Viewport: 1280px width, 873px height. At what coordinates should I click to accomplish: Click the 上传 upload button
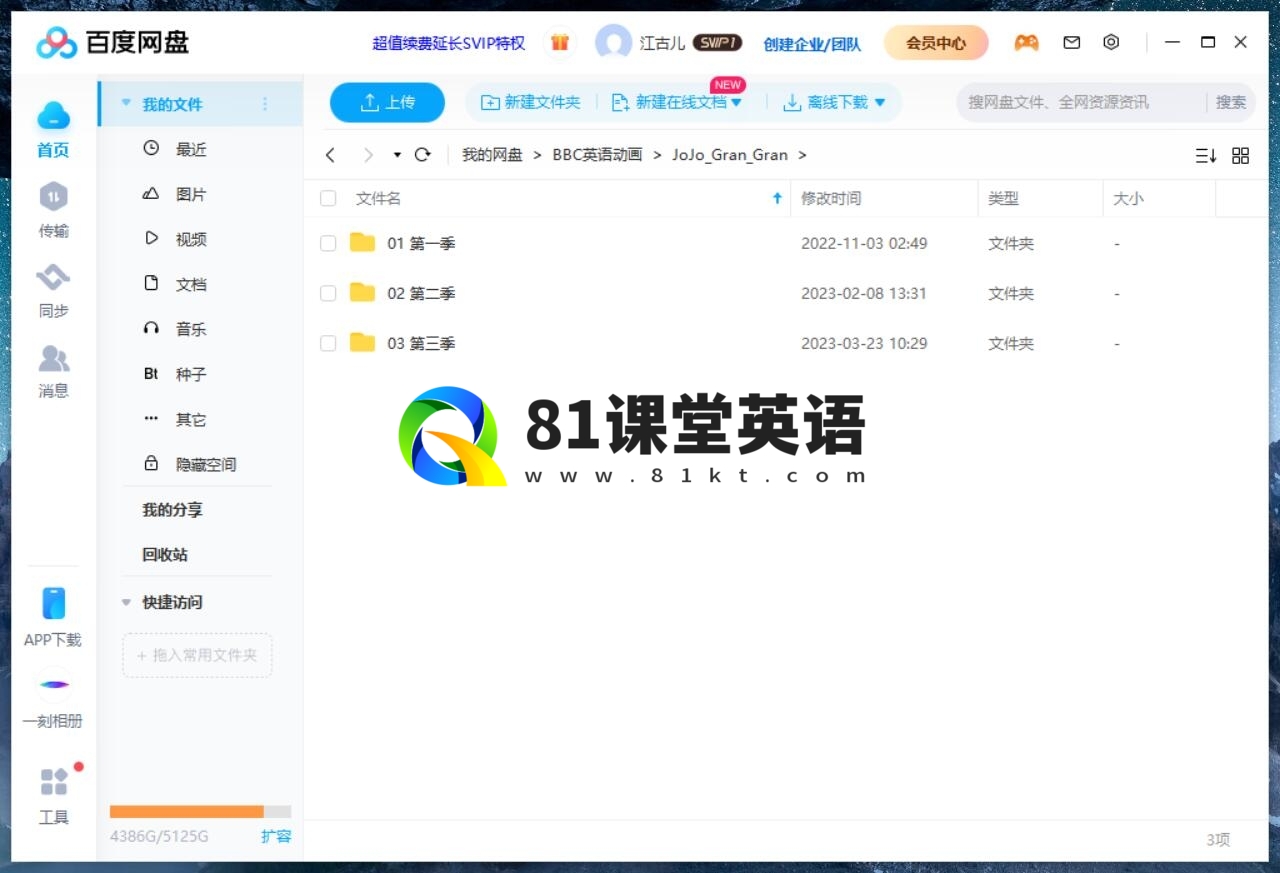(387, 102)
